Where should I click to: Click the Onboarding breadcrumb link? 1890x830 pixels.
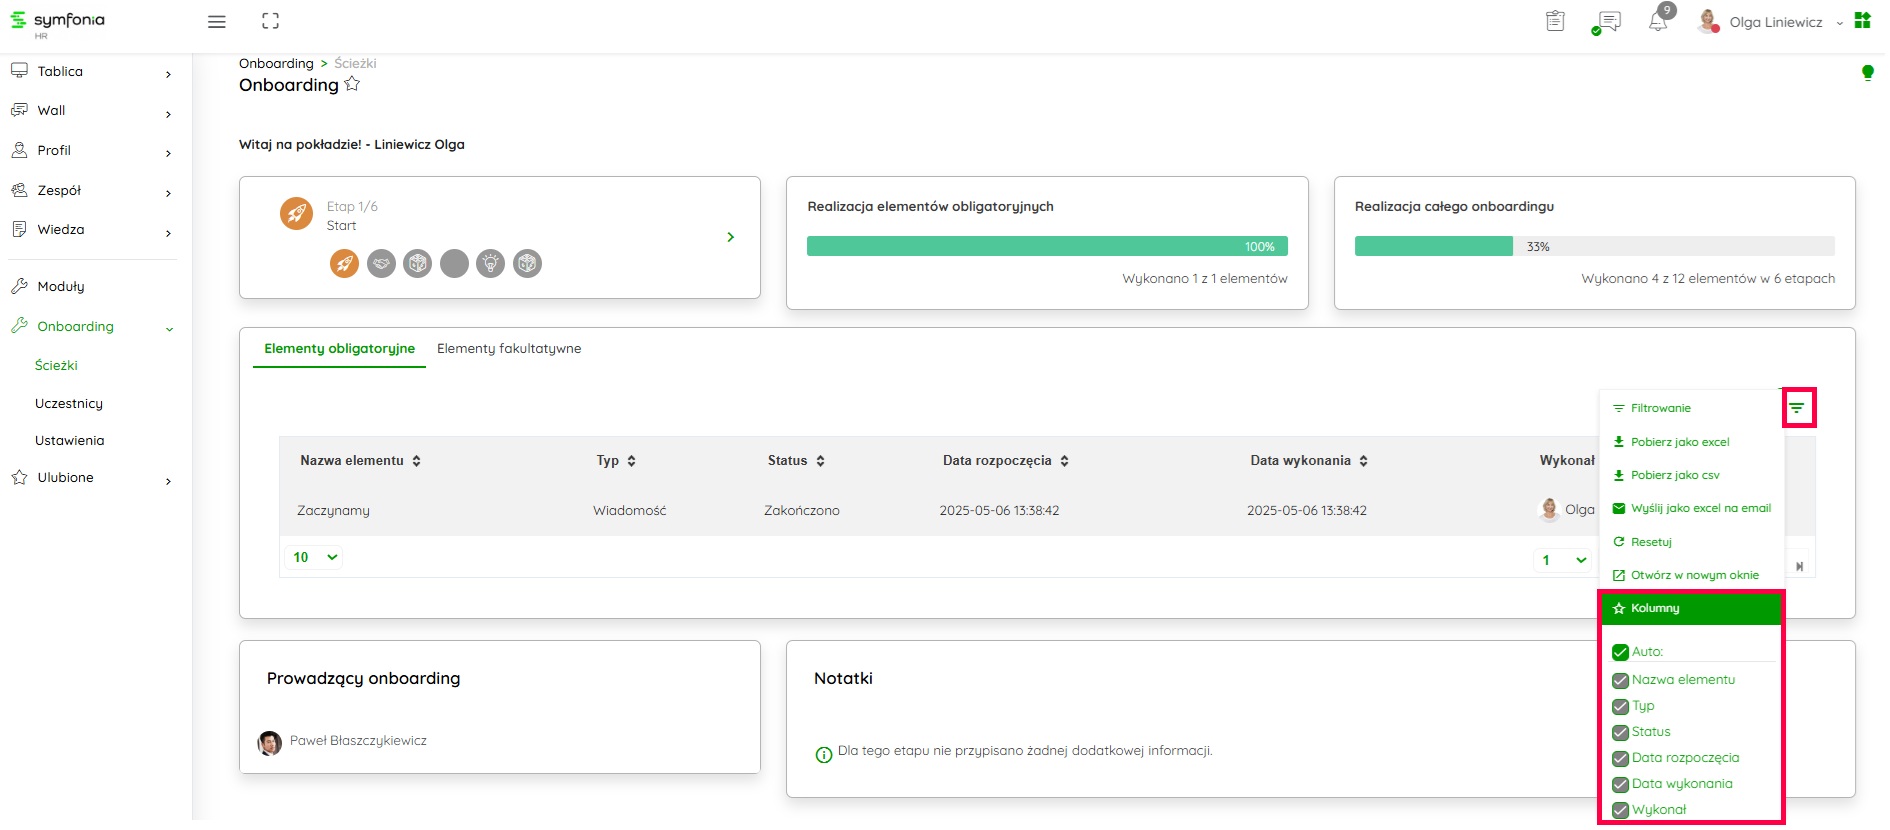[x=276, y=64]
